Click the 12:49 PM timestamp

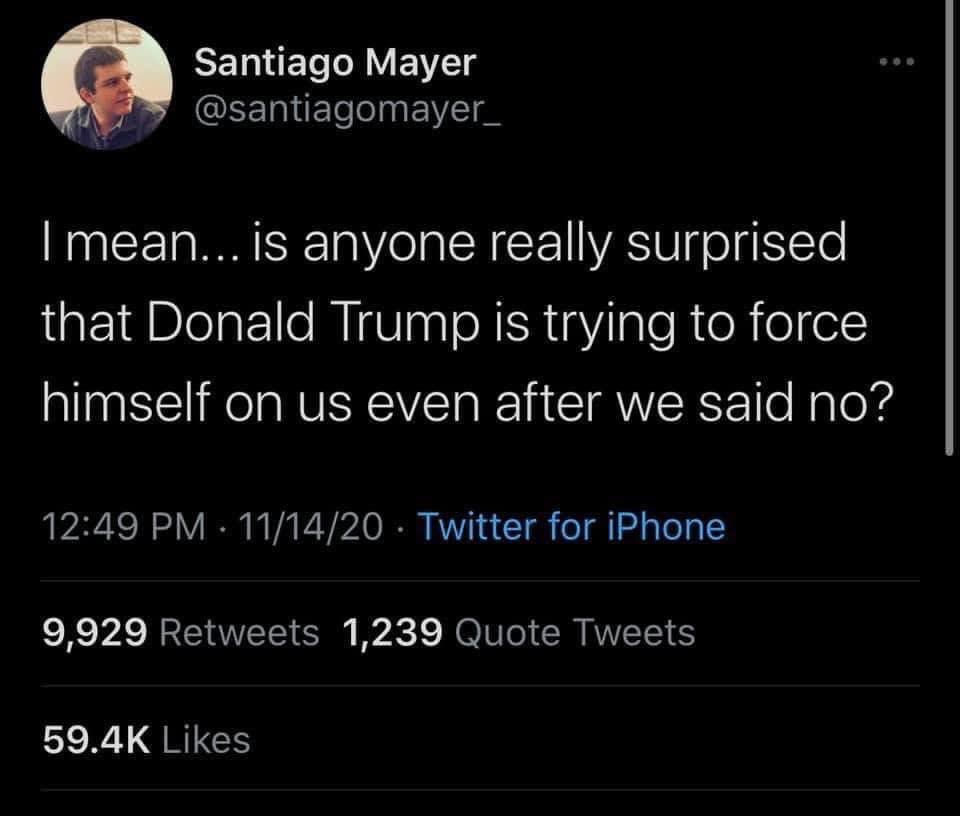(124, 526)
